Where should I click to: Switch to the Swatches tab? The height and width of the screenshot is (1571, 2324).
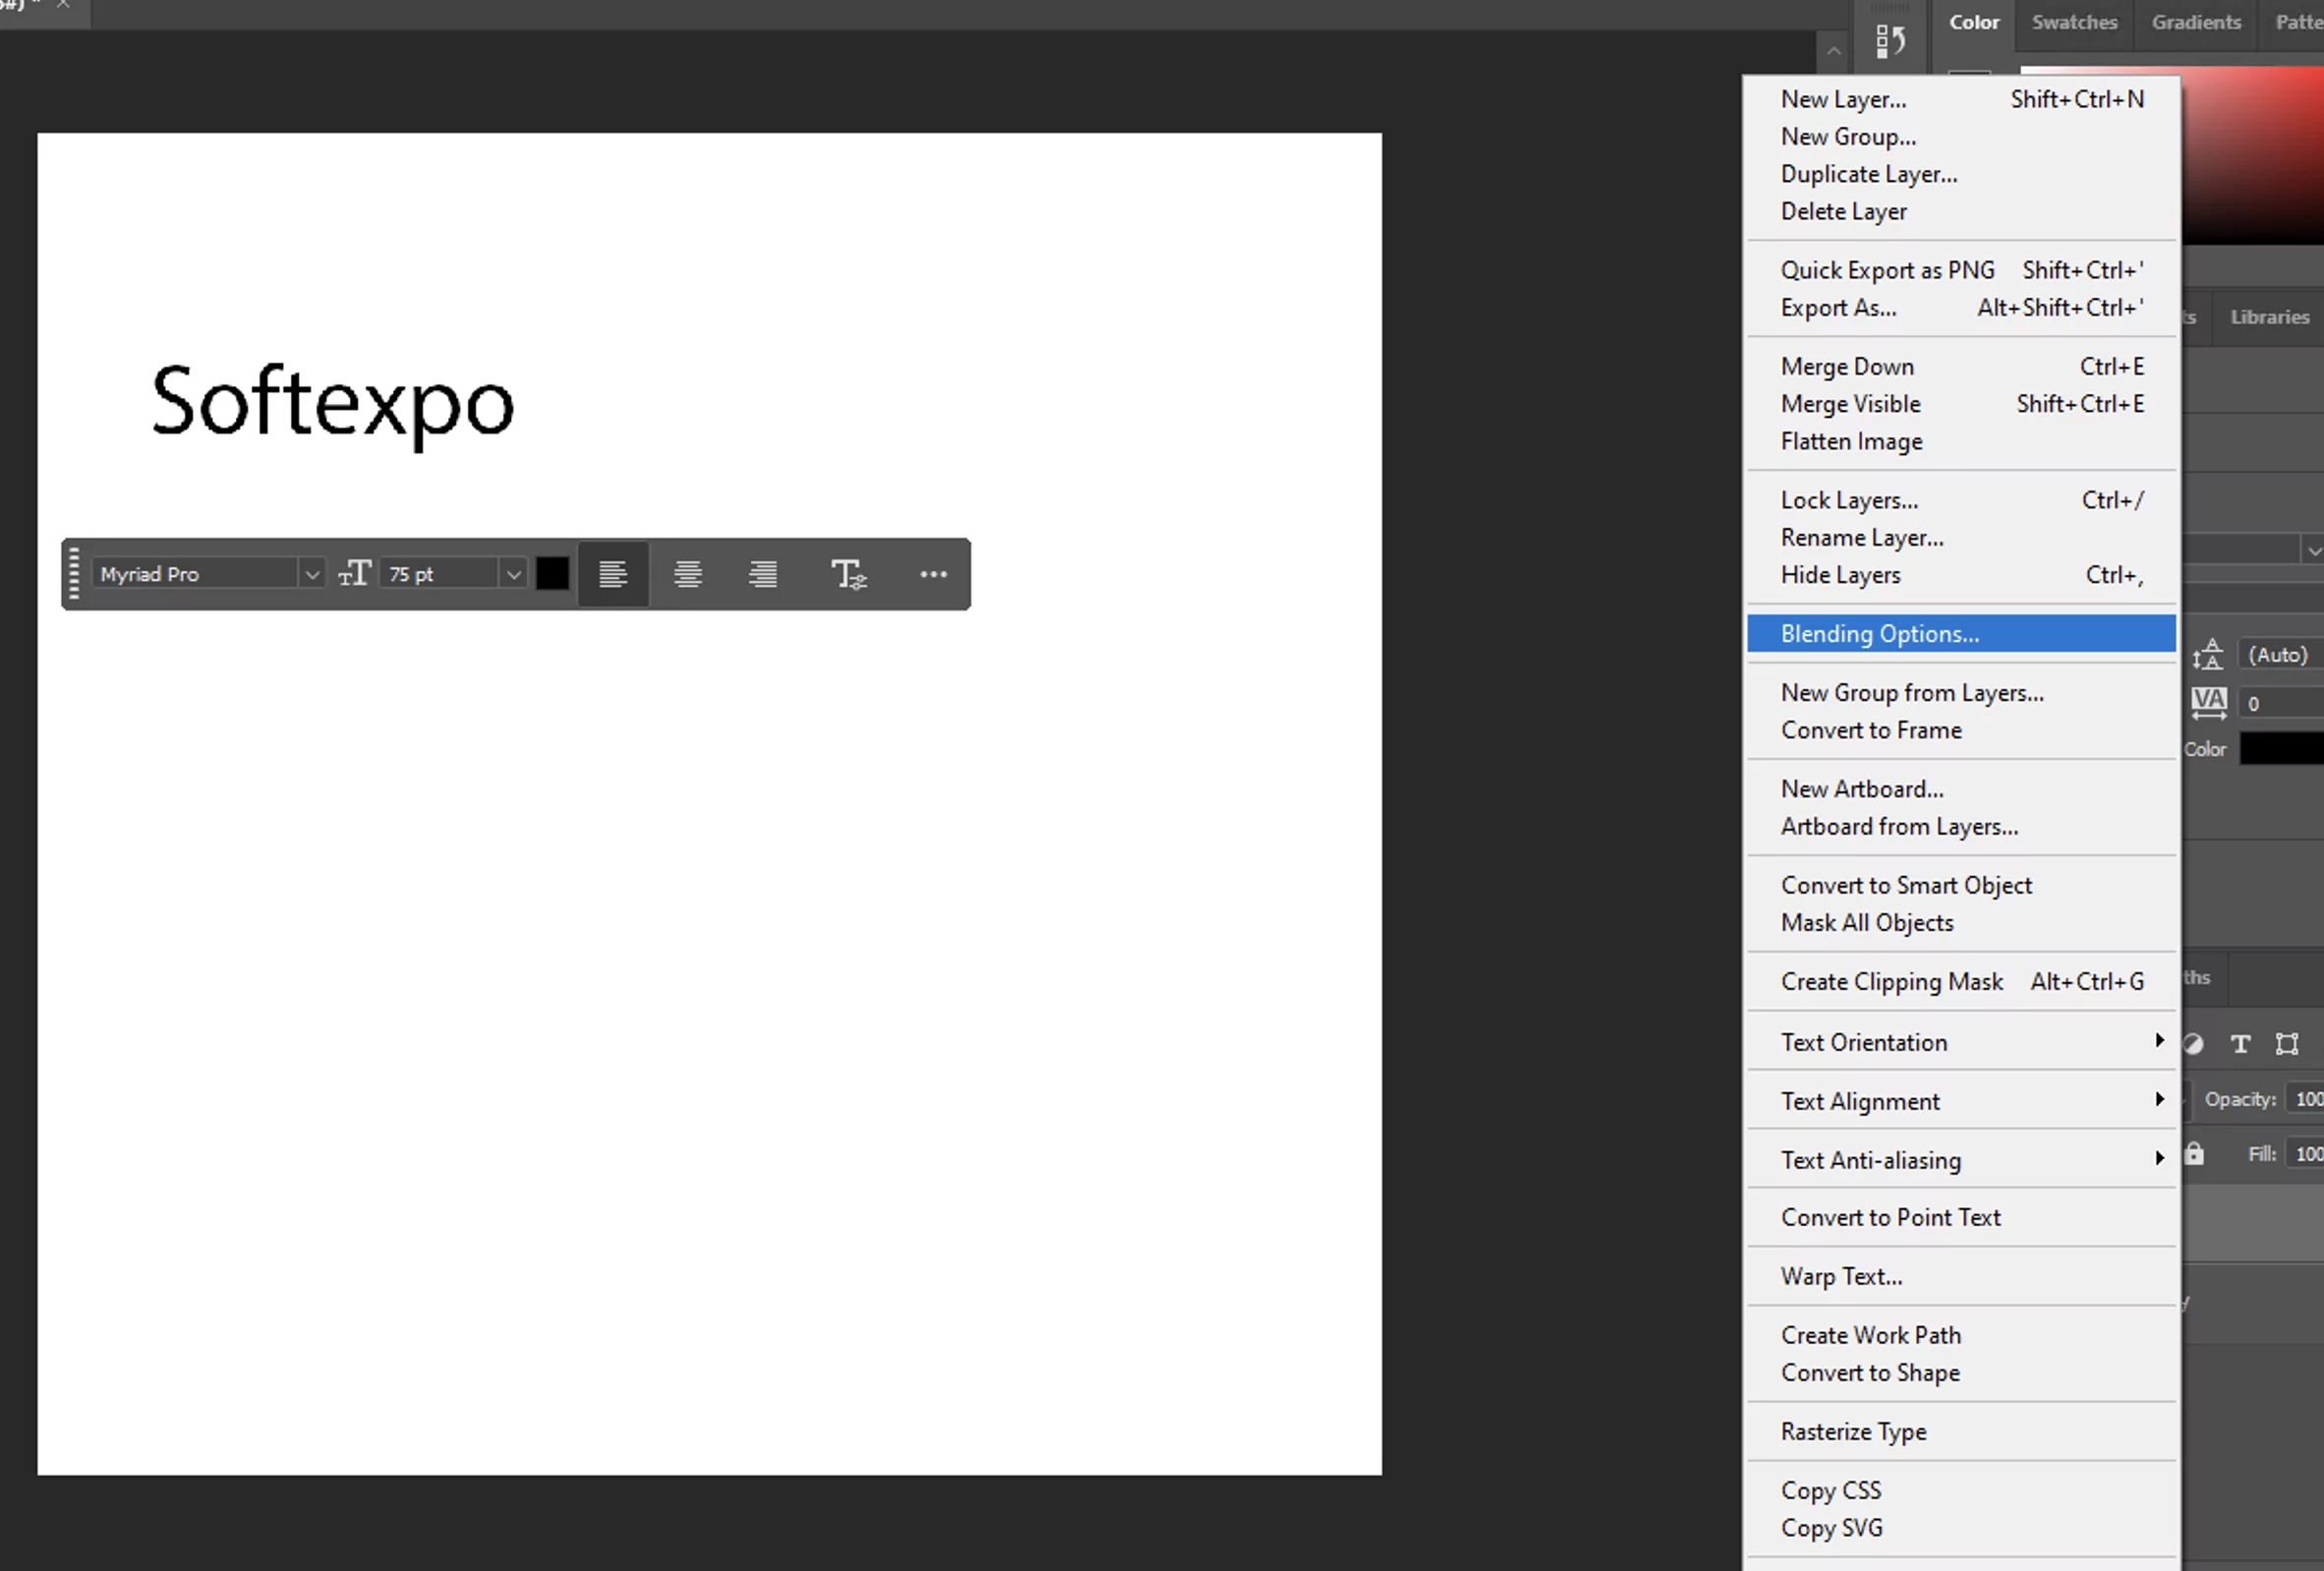coord(2075,22)
